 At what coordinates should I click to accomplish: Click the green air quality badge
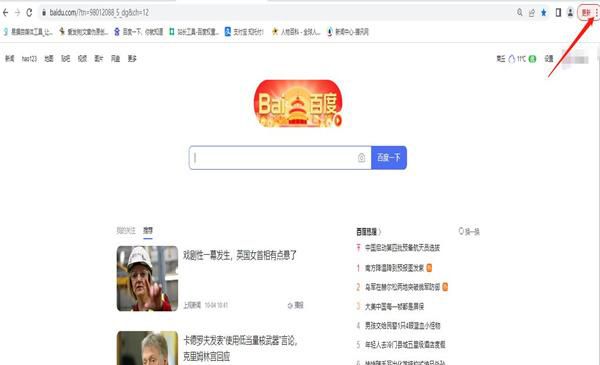(532, 59)
